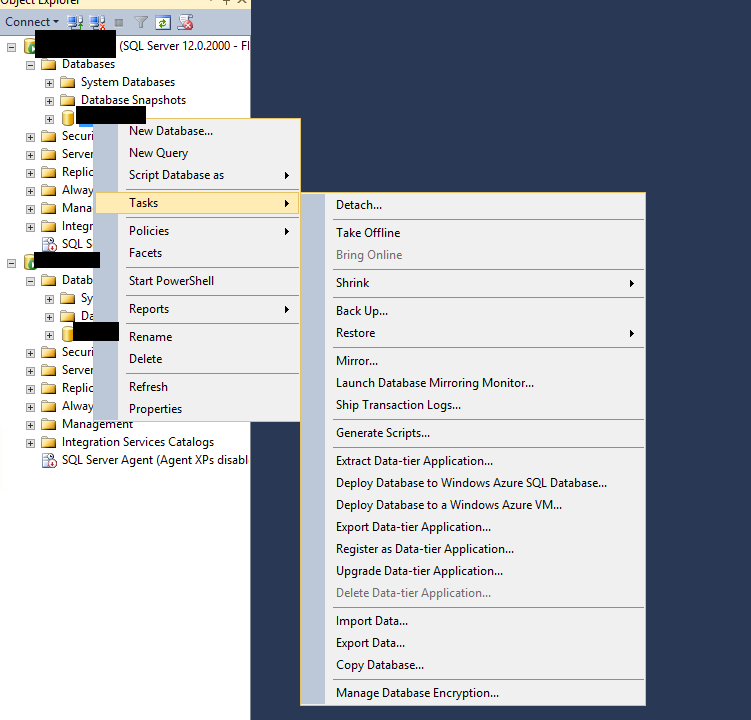Select the System Databases tree item
This screenshot has width=751, height=720.
pos(128,82)
